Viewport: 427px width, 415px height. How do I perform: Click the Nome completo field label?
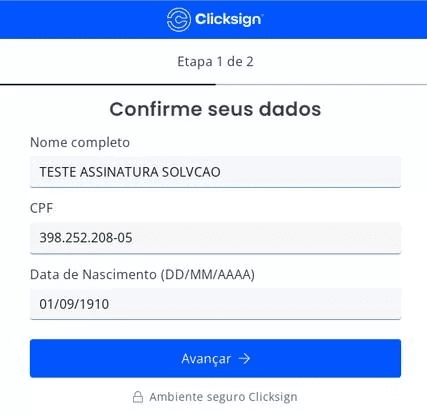(80, 143)
